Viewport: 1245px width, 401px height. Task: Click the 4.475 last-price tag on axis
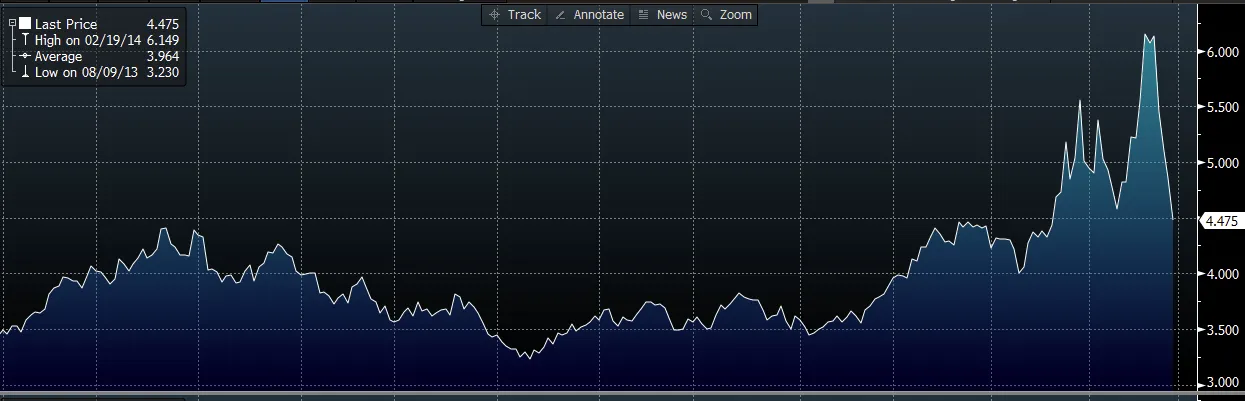[x=1222, y=220]
